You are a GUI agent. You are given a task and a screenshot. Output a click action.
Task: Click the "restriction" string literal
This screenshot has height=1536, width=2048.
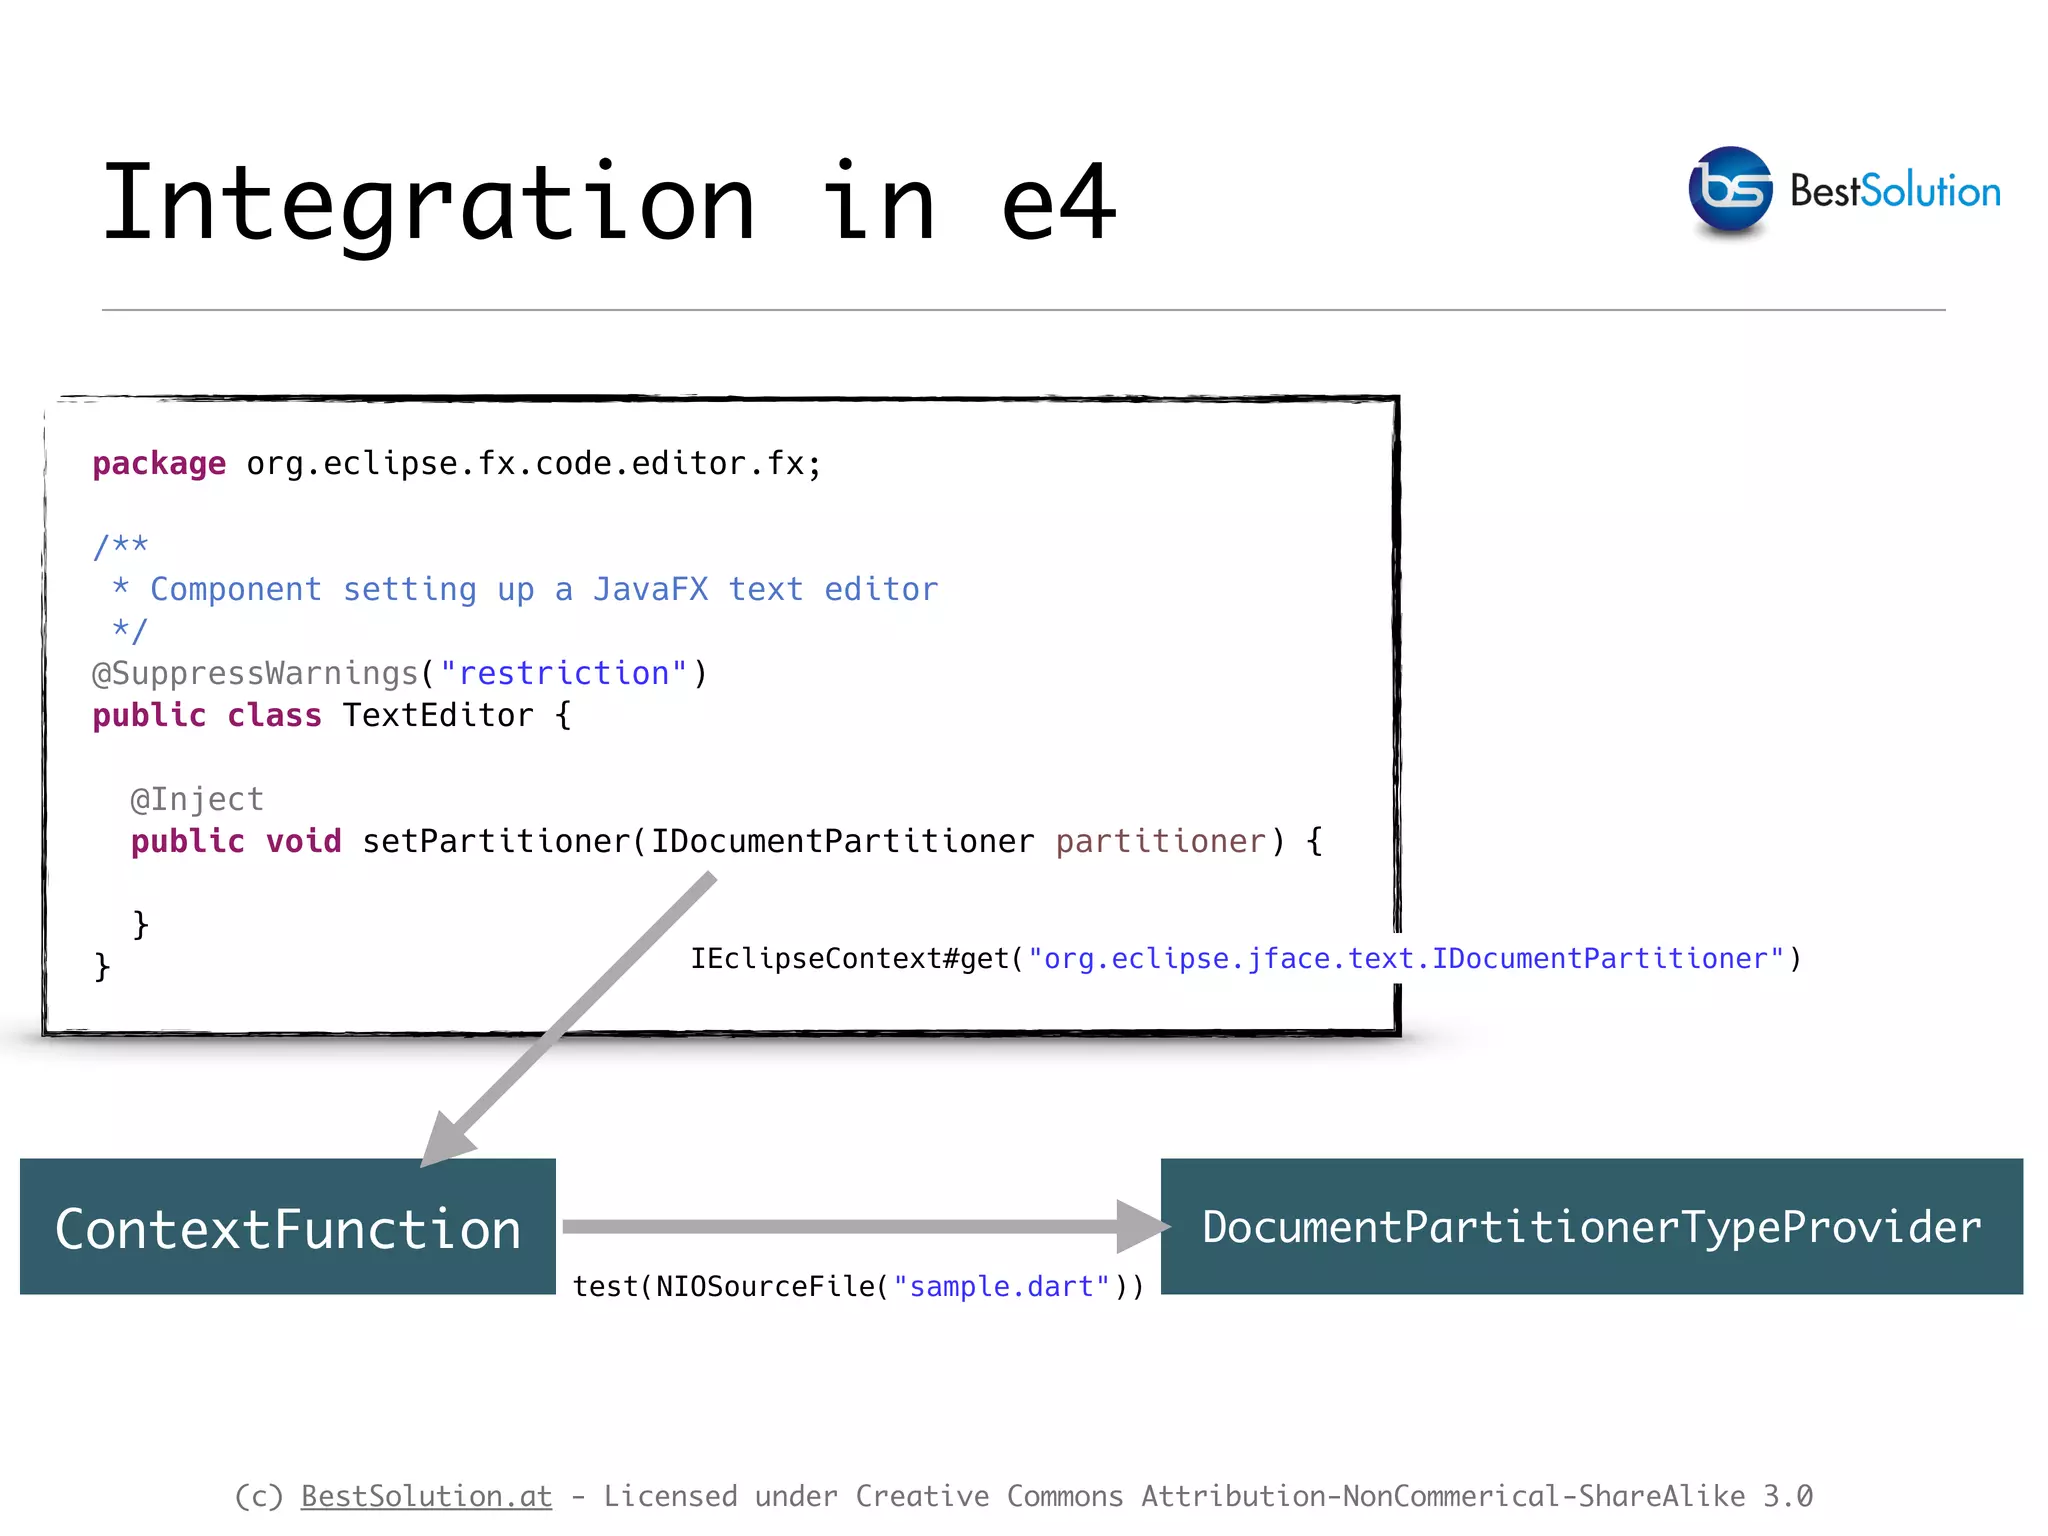(x=564, y=673)
